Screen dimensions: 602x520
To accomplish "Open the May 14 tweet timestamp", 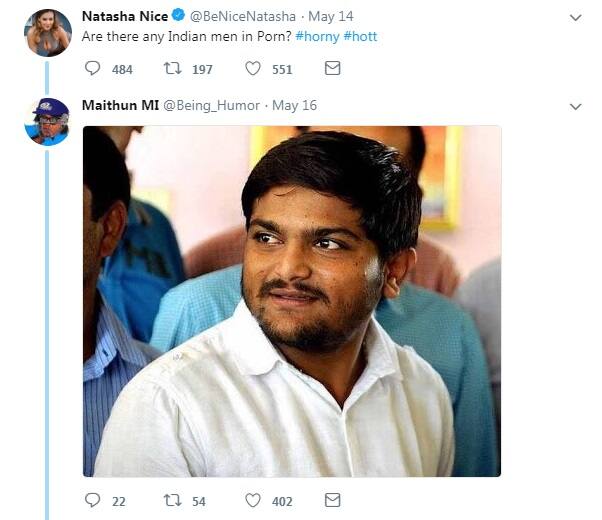I will 331,17.
